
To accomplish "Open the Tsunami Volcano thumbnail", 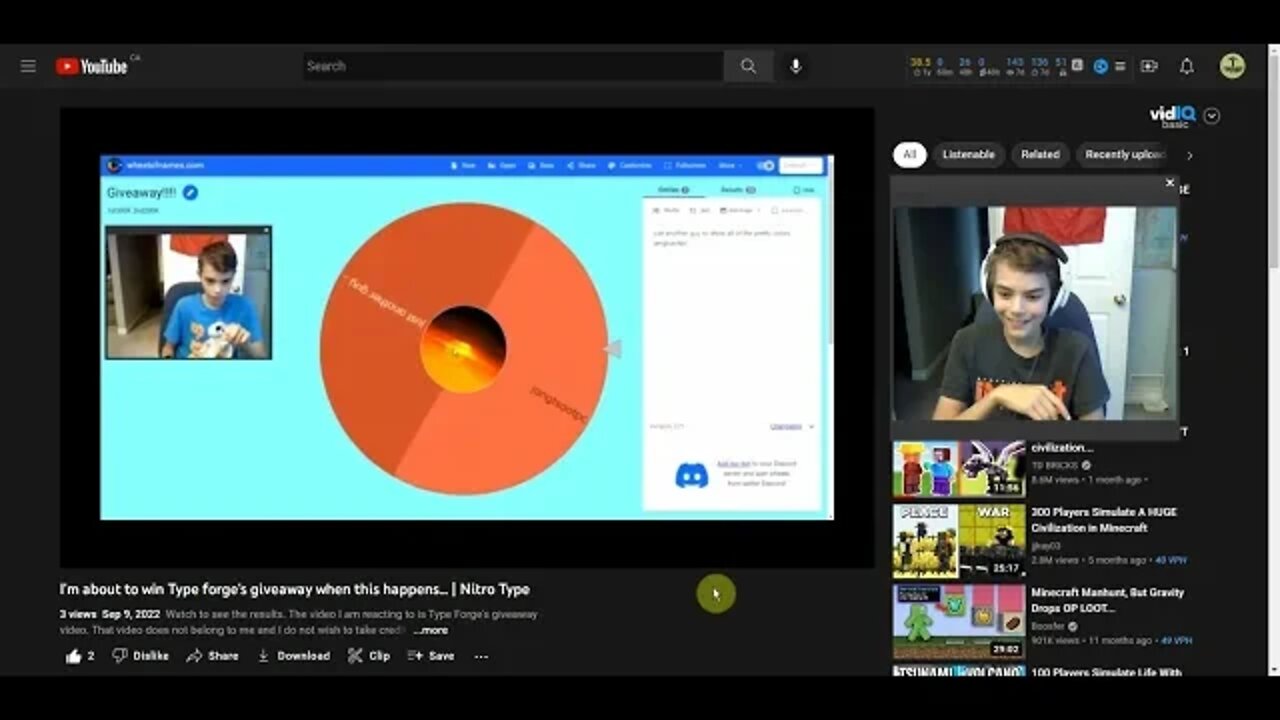I will pyautogui.click(x=959, y=671).
